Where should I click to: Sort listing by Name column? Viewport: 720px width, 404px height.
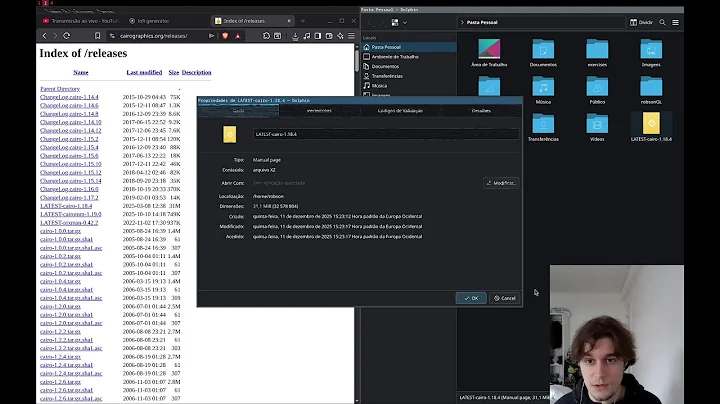click(x=81, y=73)
